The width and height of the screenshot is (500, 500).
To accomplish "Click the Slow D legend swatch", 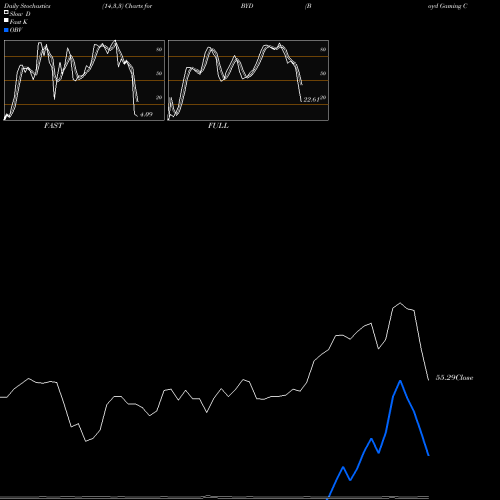I will pyautogui.click(x=6, y=13).
